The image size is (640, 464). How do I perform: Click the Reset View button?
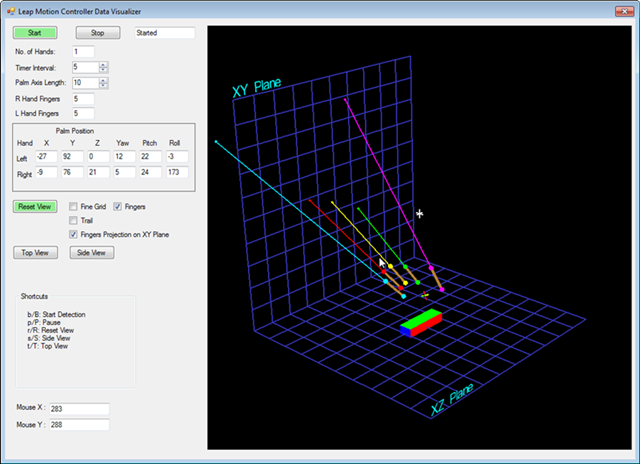pyautogui.click(x=35, y=206)
